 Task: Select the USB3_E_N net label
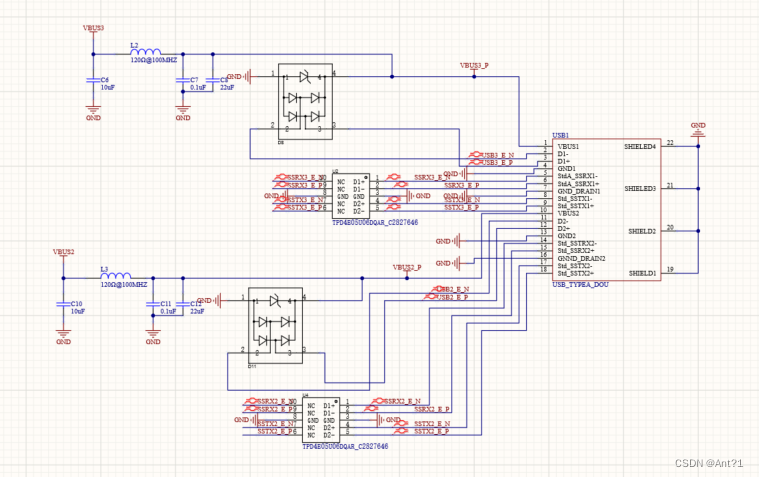point(498,155)
